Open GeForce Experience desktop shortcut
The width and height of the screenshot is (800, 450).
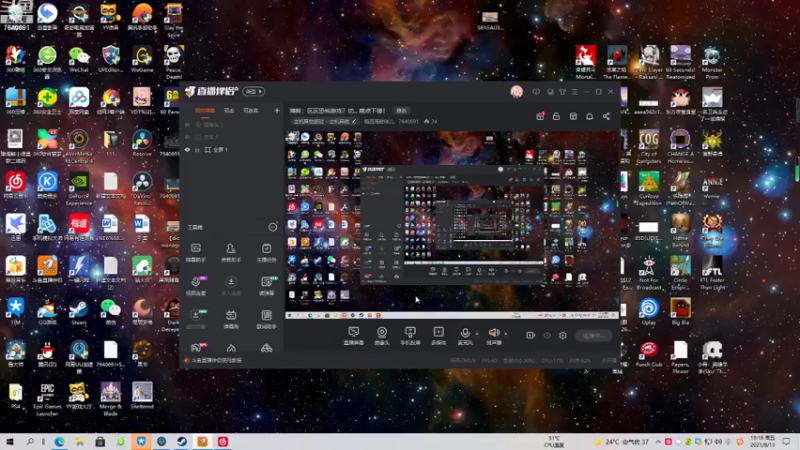(x=79, y=189)
